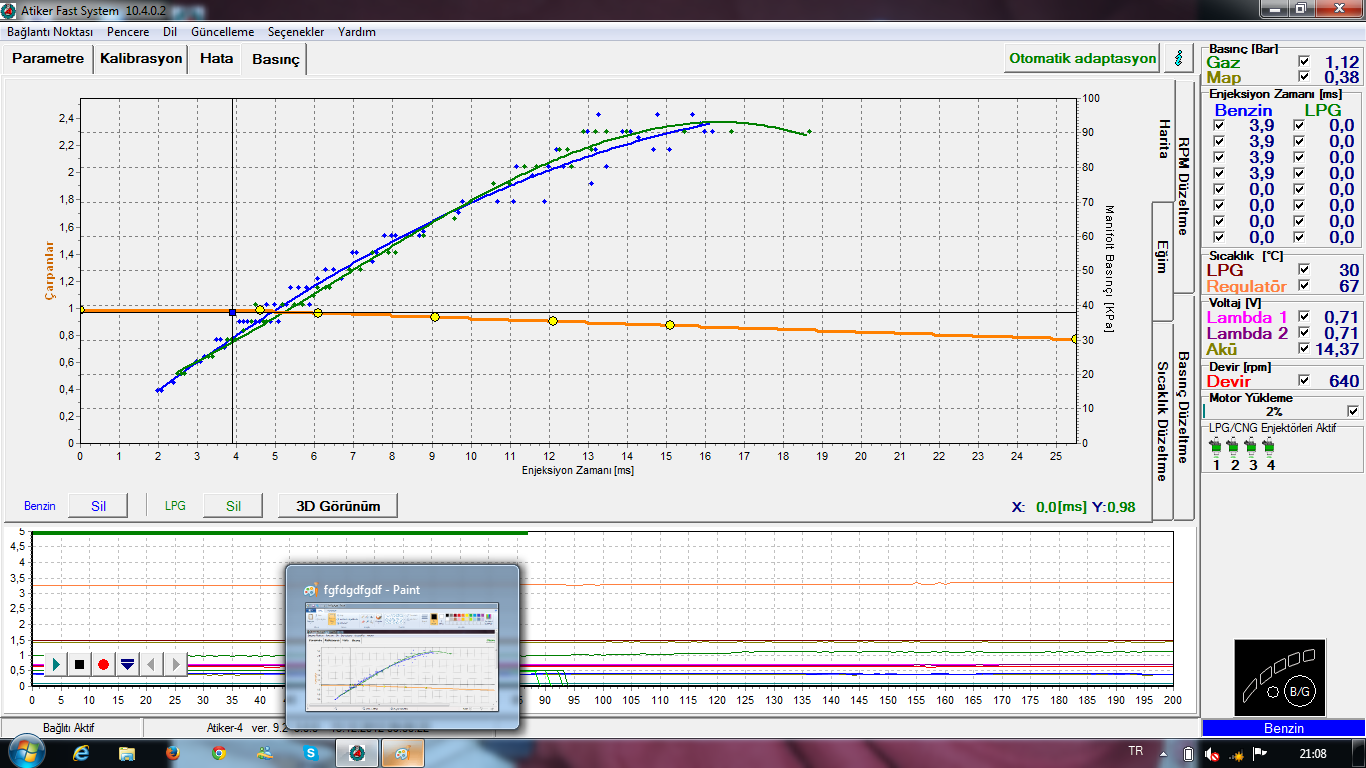Show hidden system tray icons

click(x=1164, y=753)
